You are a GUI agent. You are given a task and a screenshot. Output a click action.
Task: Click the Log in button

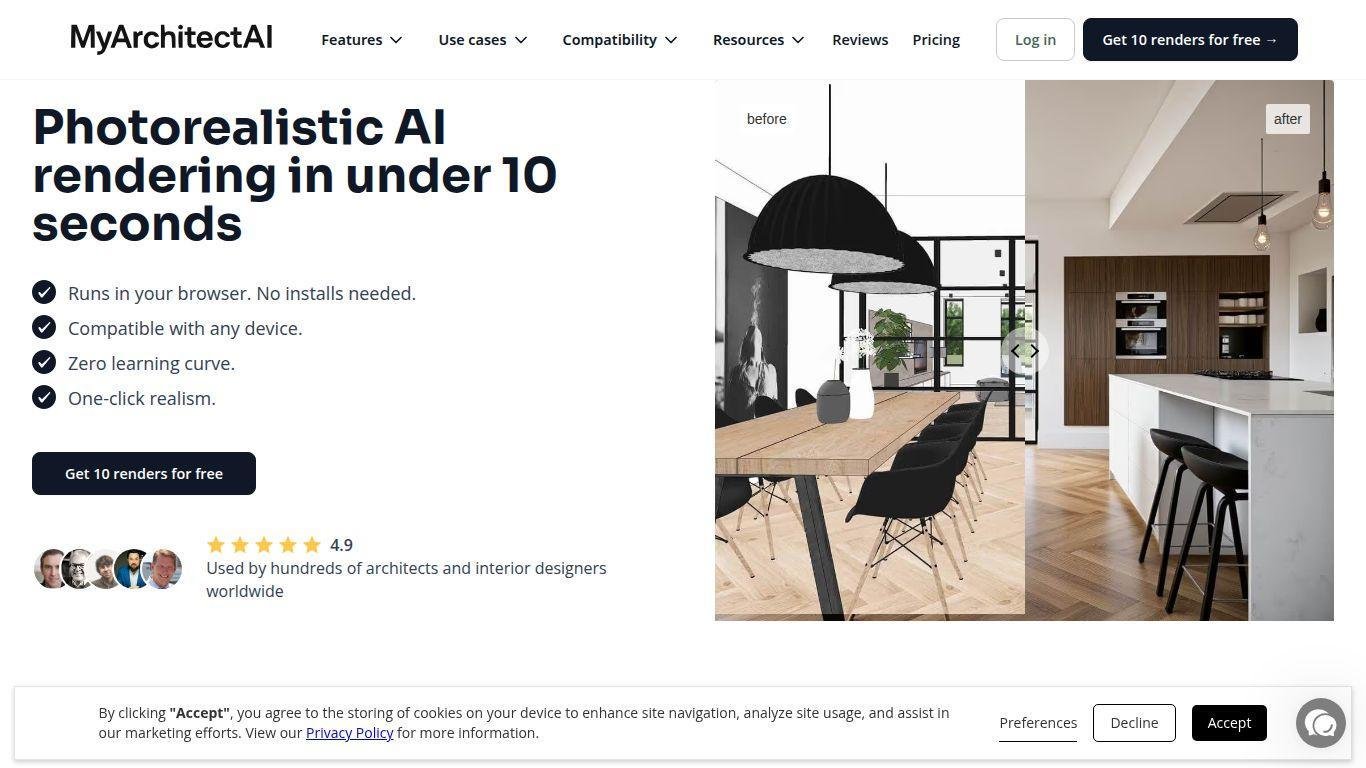pos(1035,39)
